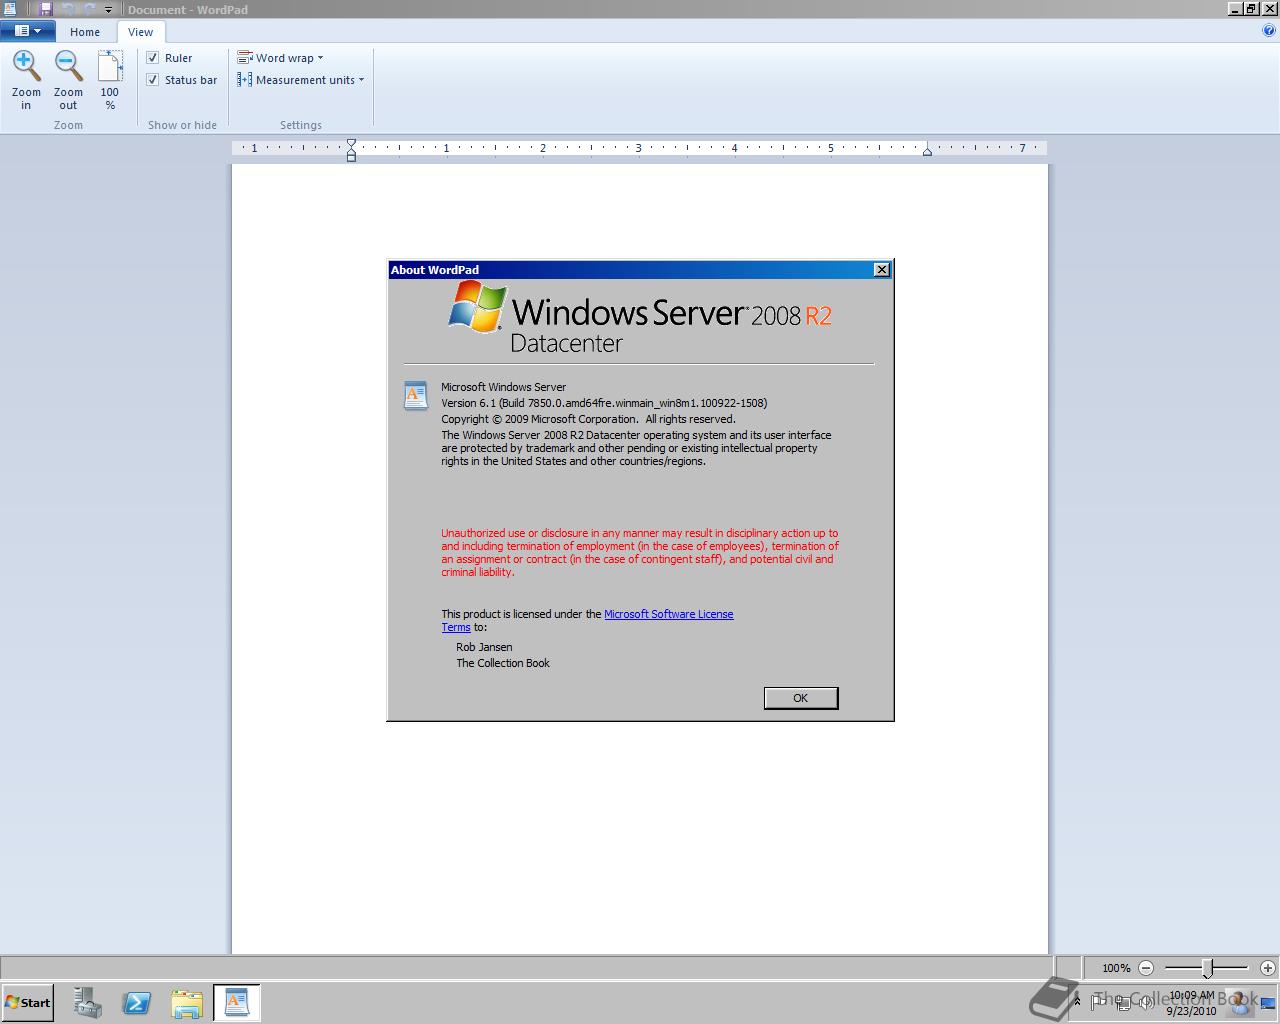The height and width of the screenshot is (1024, 1280).
Task: Click the Save icon in quick access toolbar
Action: pyautogui.click(x=45, y=9)
